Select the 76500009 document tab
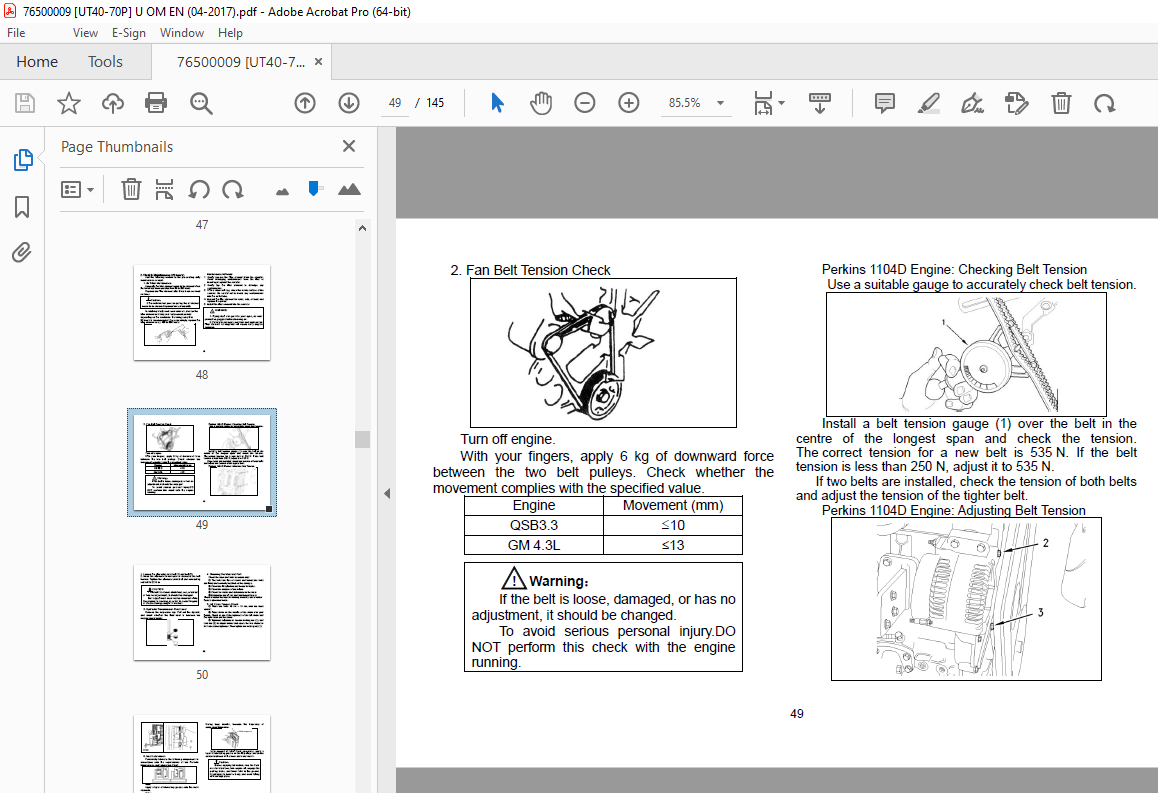 tap(240, 62)
